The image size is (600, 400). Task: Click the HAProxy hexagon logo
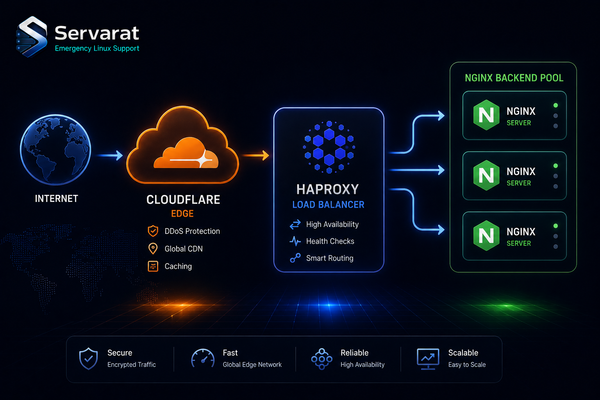(x=329, y=147)
